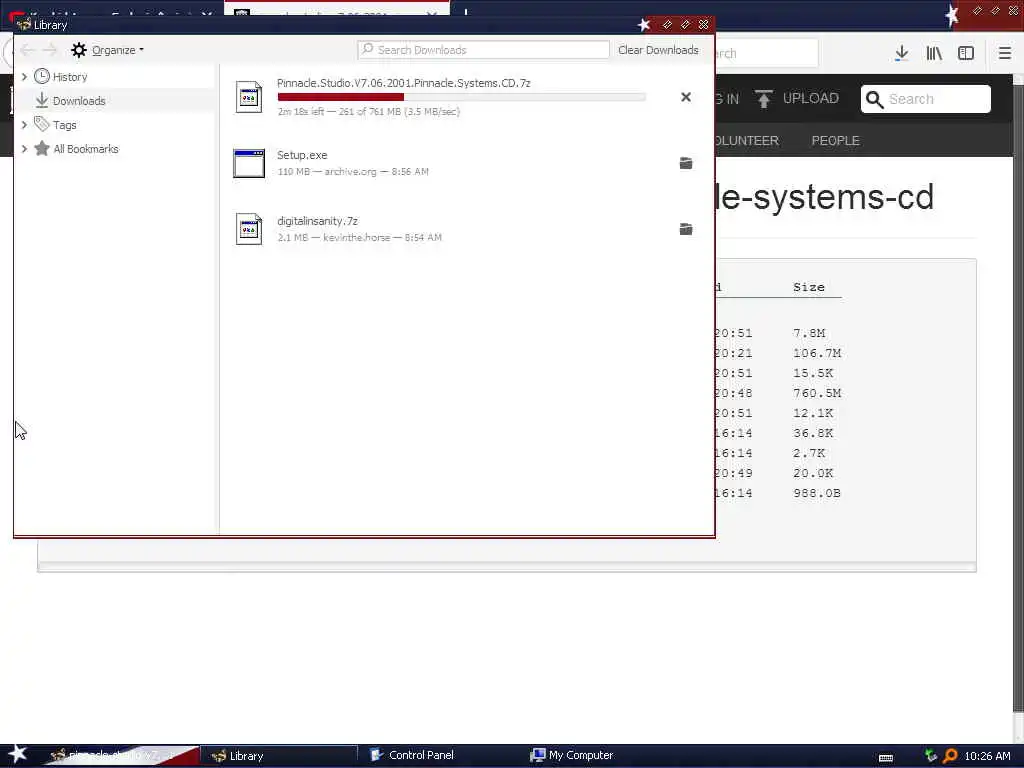Go forward in the Library window
This screenshot has width=1024, height=768.
pyautogui.click(x=50, y=50)
